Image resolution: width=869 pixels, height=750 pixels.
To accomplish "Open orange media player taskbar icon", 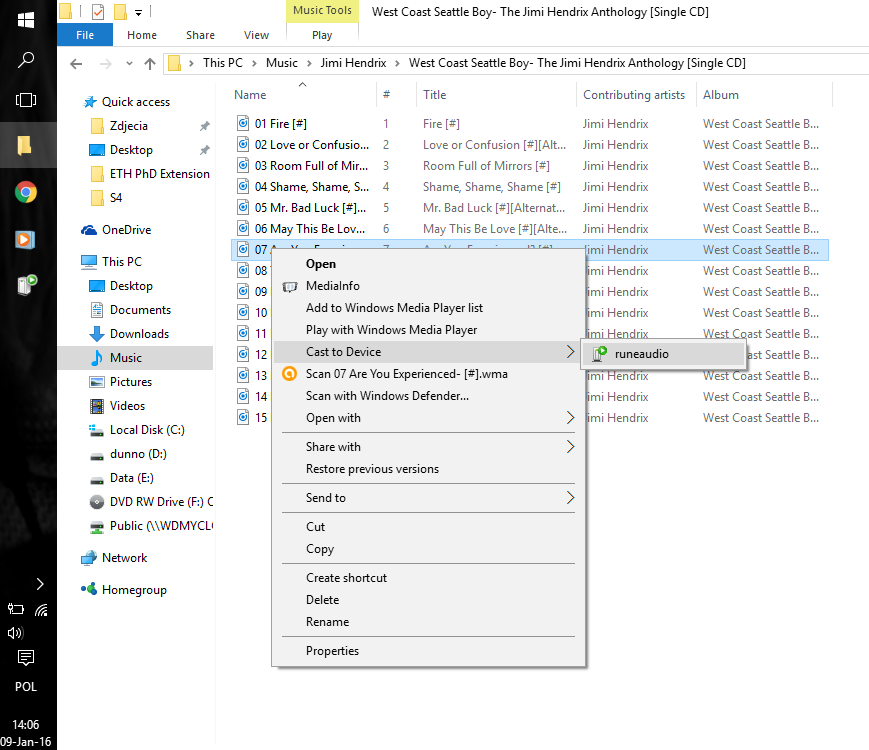I will [x=24, y=239].
